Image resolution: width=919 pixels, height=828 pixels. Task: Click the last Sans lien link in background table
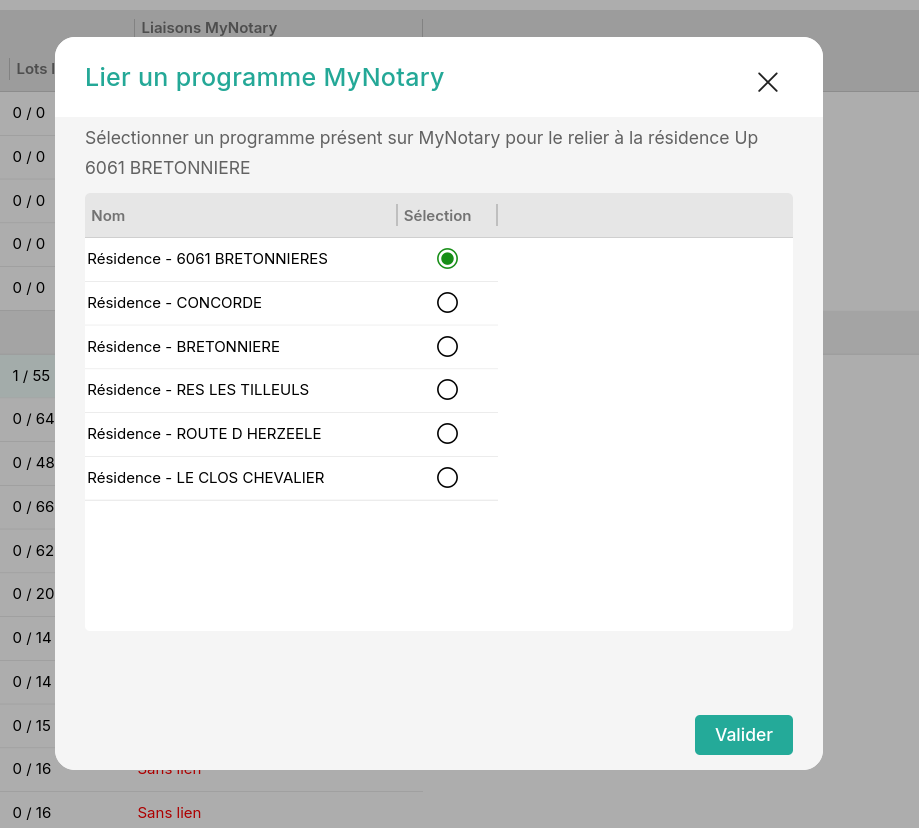pyautogui.click(x=169, y=813)
